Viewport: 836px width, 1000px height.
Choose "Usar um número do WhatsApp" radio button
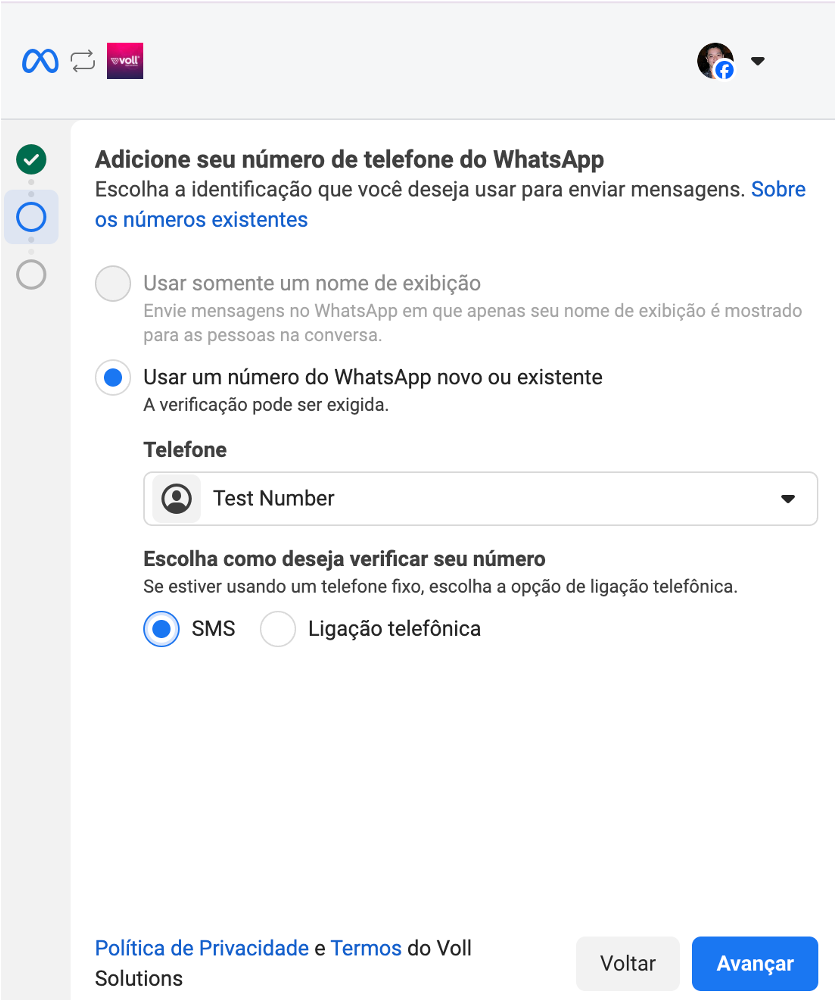tap(113, 378)
